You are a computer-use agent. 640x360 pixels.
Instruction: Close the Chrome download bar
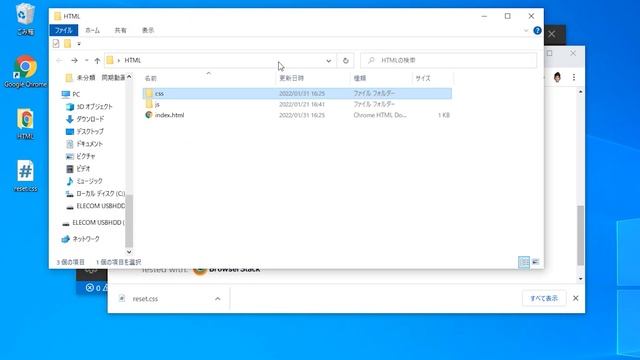coord(576,298)
